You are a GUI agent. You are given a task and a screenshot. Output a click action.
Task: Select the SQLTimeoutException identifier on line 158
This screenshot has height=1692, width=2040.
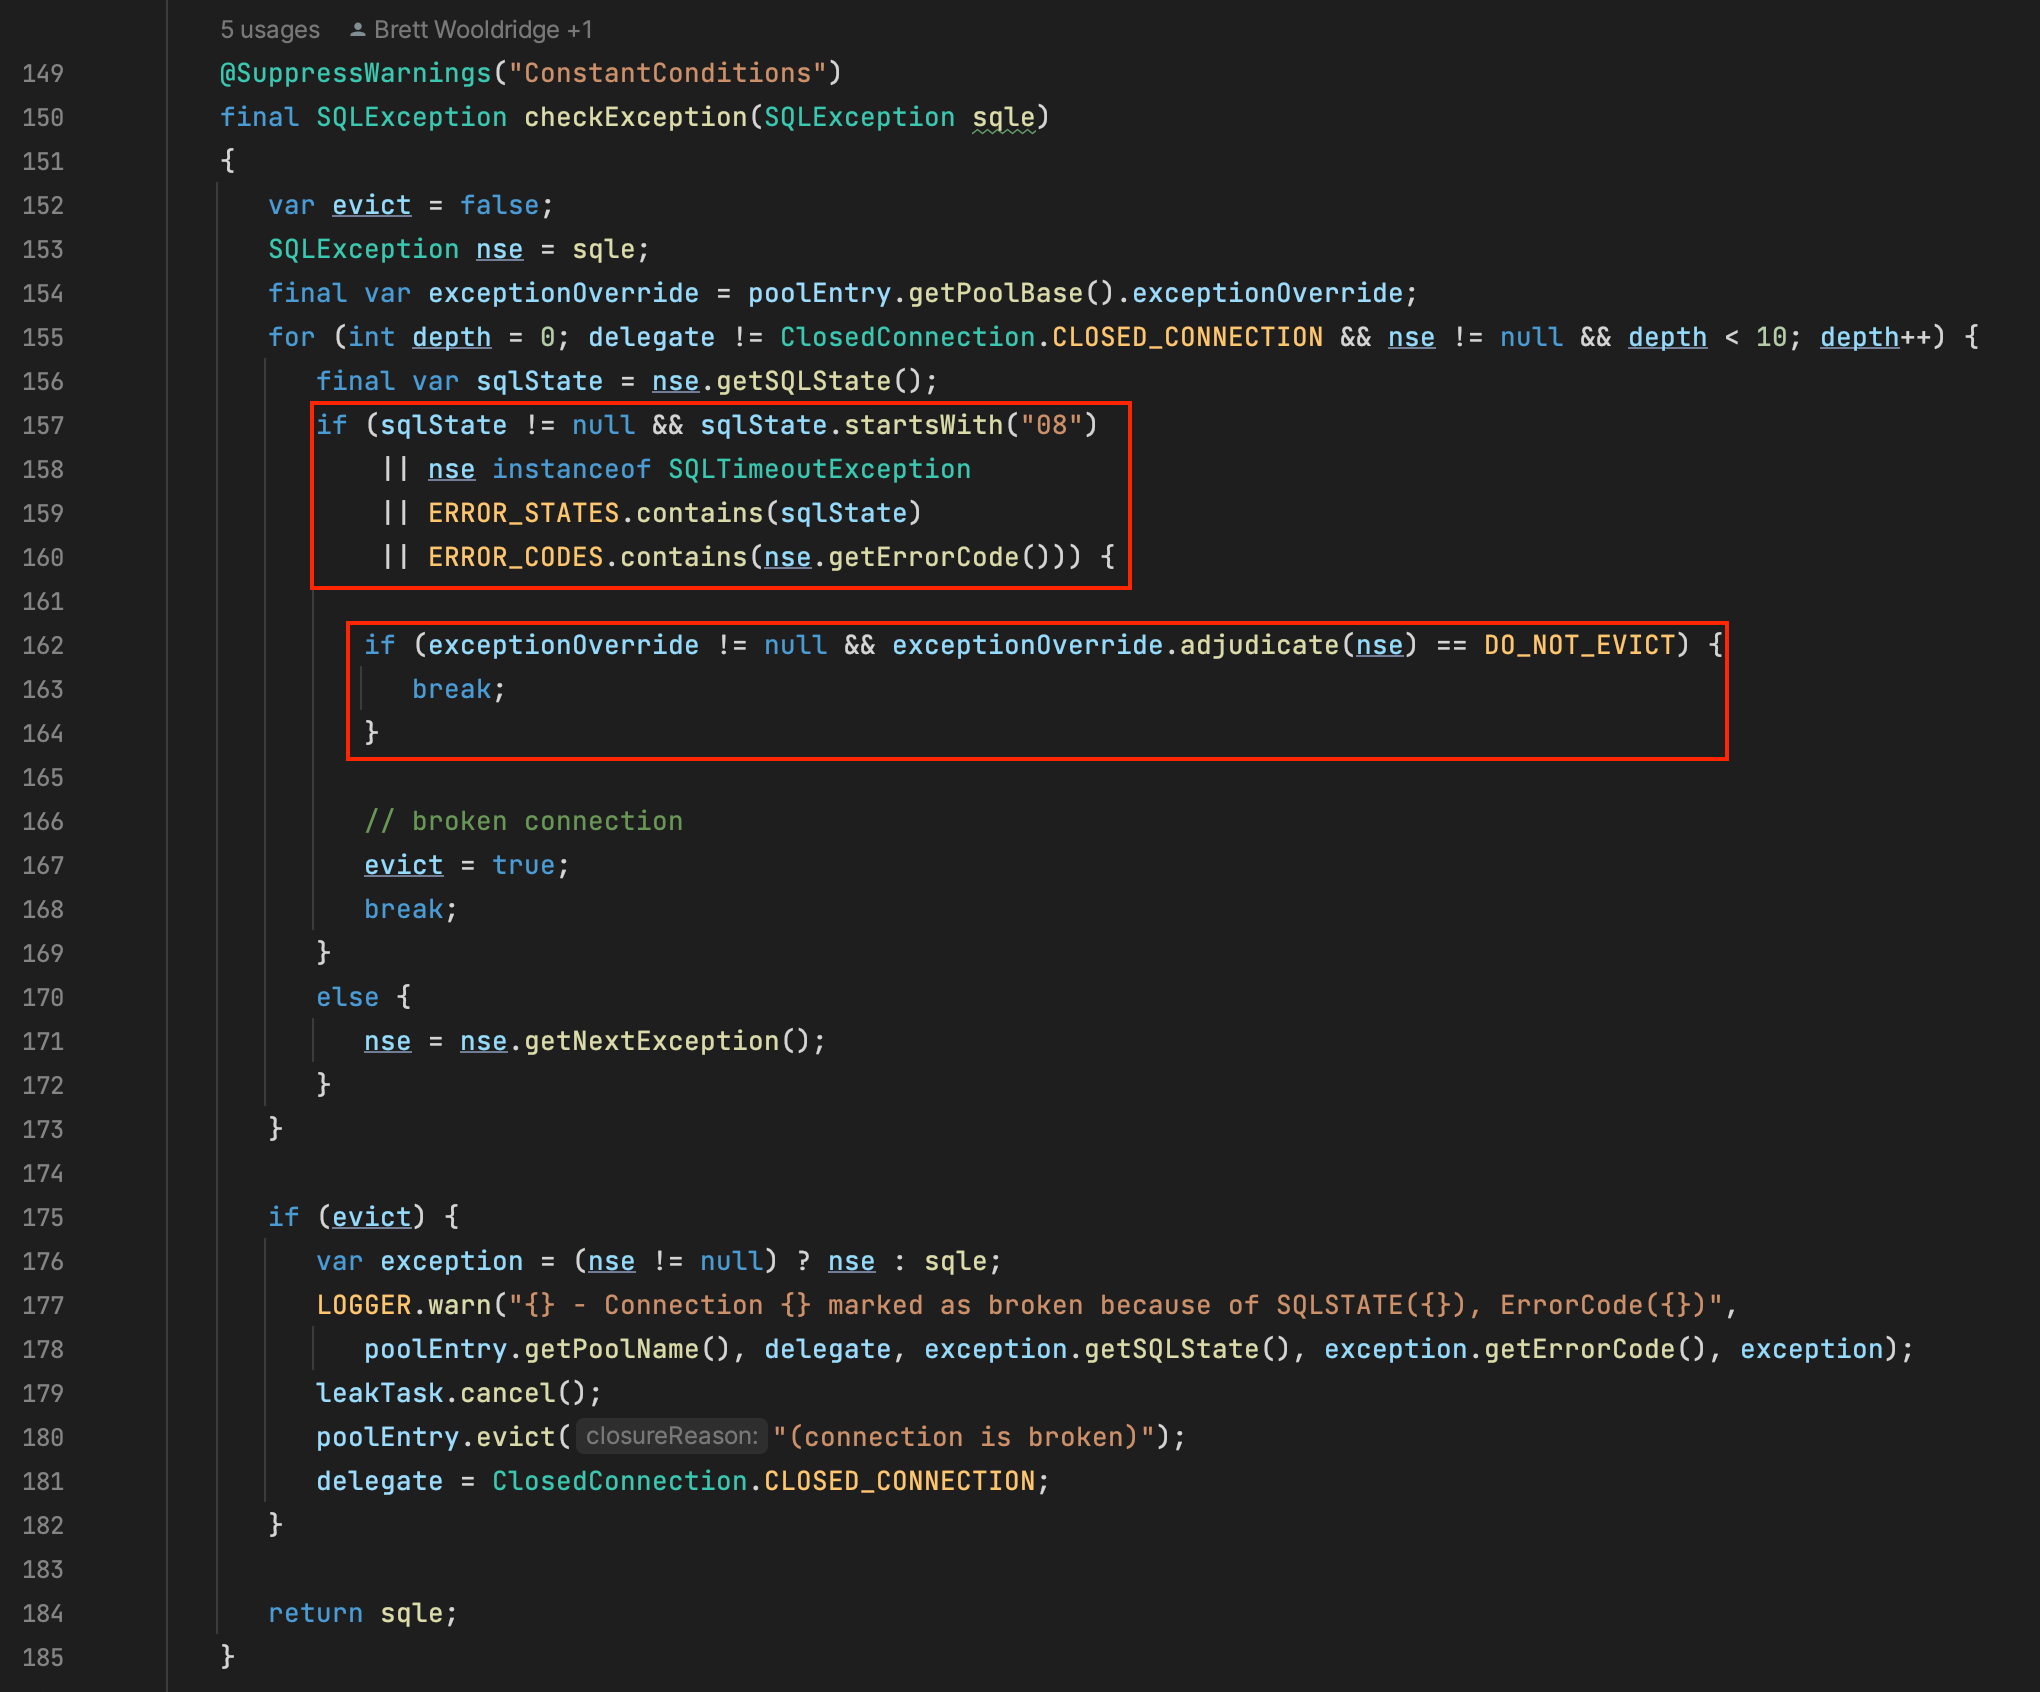(818, 468)
